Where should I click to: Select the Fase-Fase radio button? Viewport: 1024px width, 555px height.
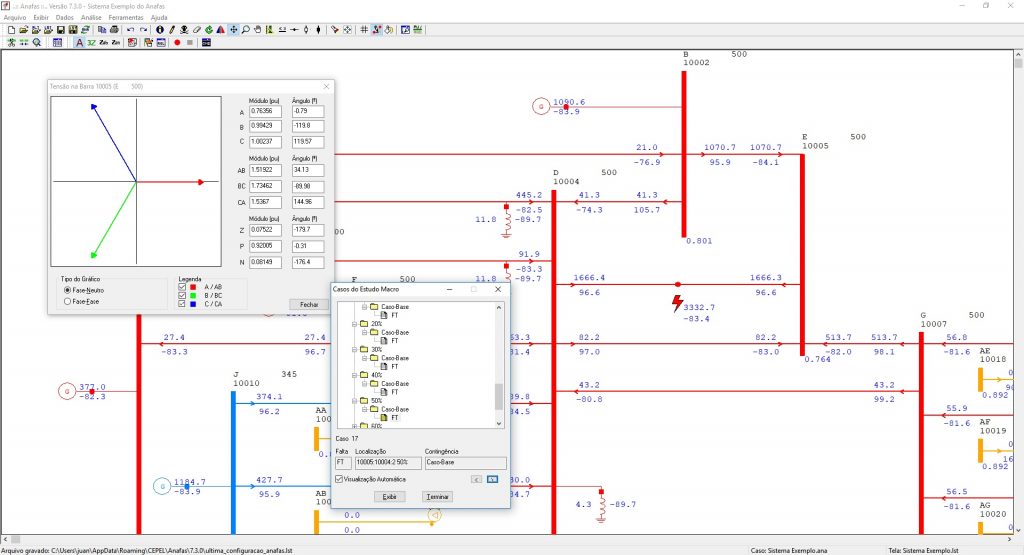(x=67, y=300)
